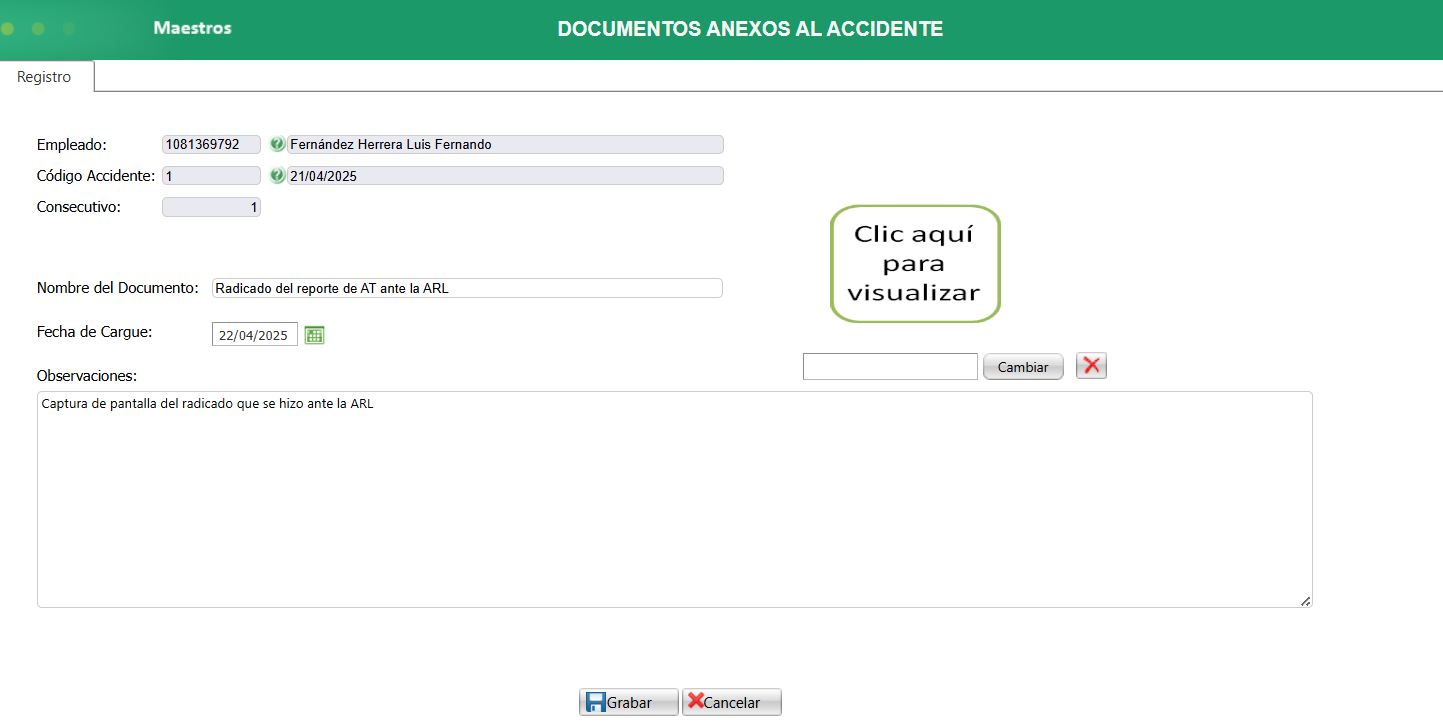The height and width of the screenshot is (723, 1443).
Task: Select the Consecutivo field showing 1
Action: pos(210,206)
